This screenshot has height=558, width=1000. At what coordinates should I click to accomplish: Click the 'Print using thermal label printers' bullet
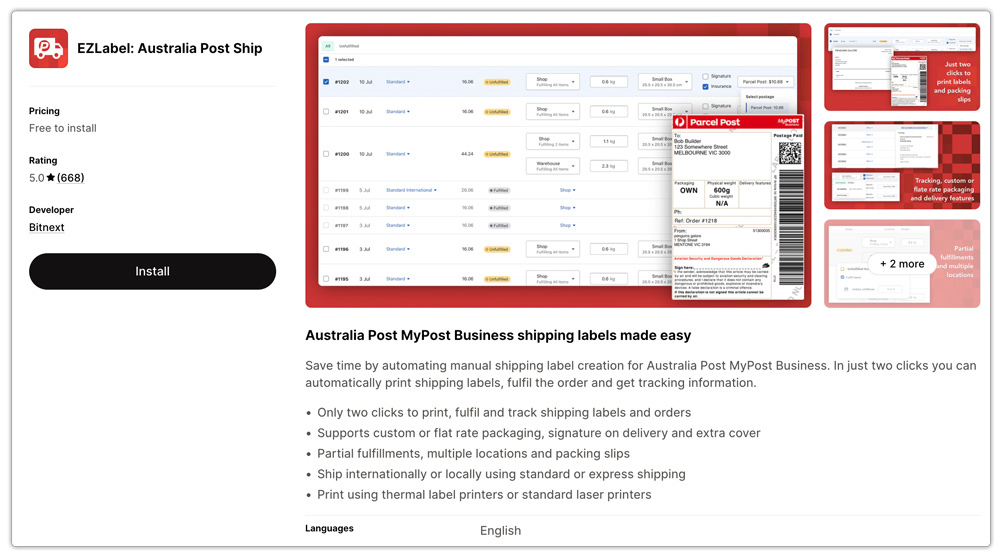(x=484, y=494)
